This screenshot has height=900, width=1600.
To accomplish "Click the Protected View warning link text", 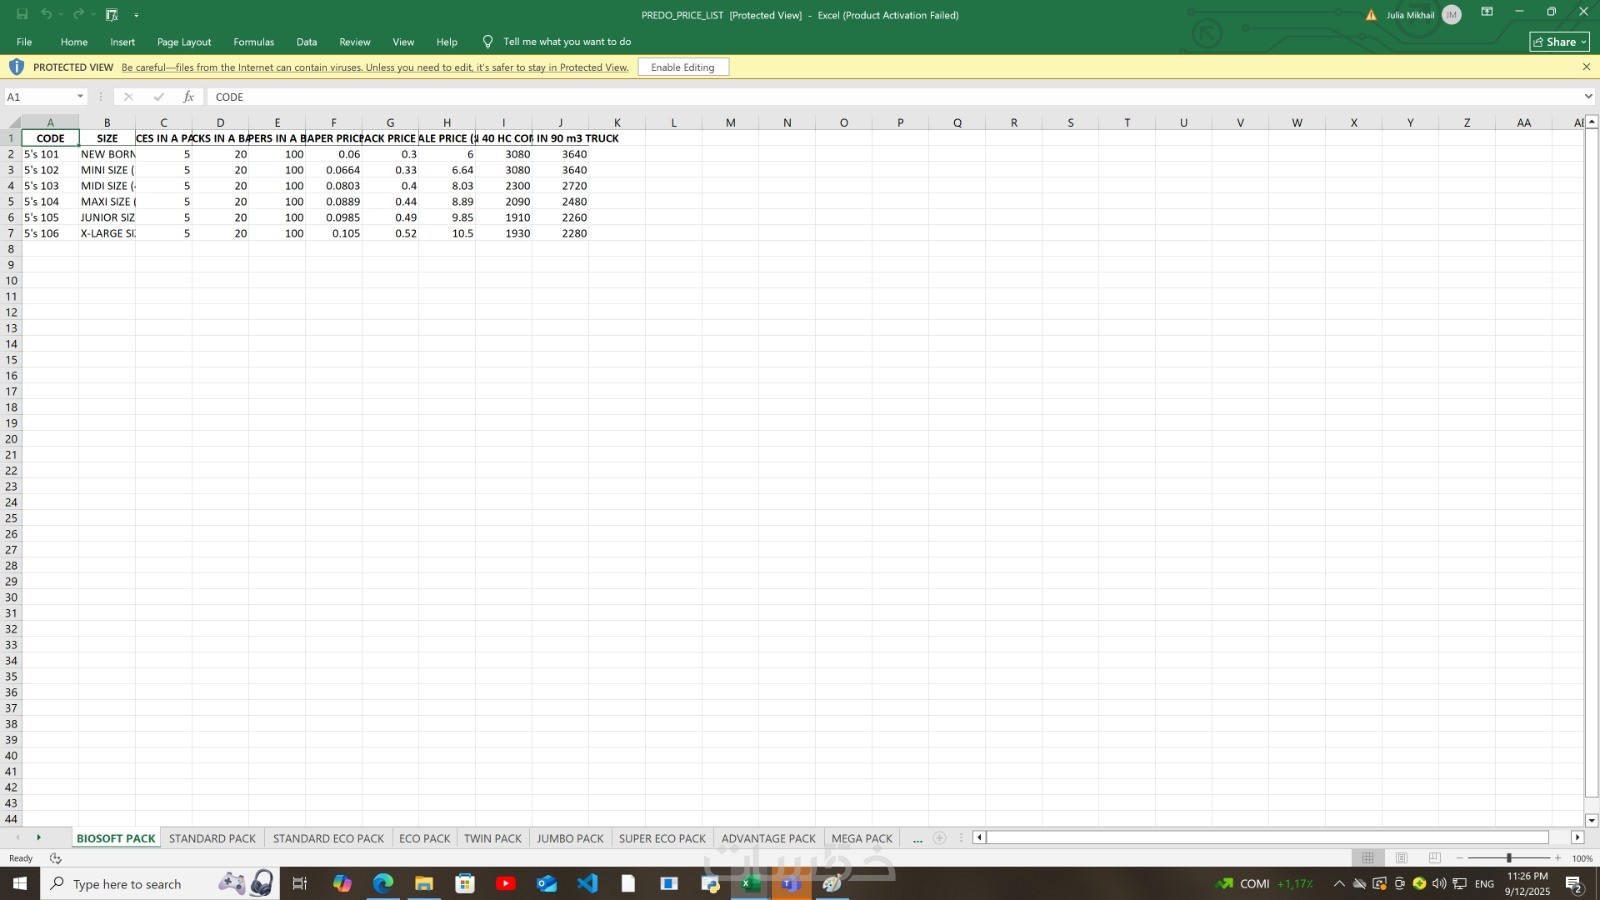I will tap(375, 67).
